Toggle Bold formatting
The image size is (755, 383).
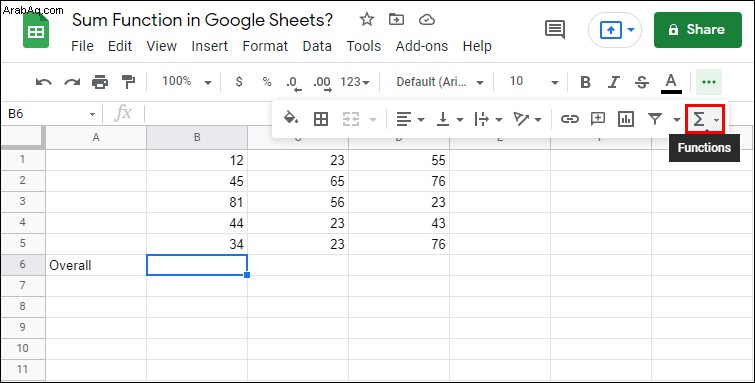click(x=585, y=82)
